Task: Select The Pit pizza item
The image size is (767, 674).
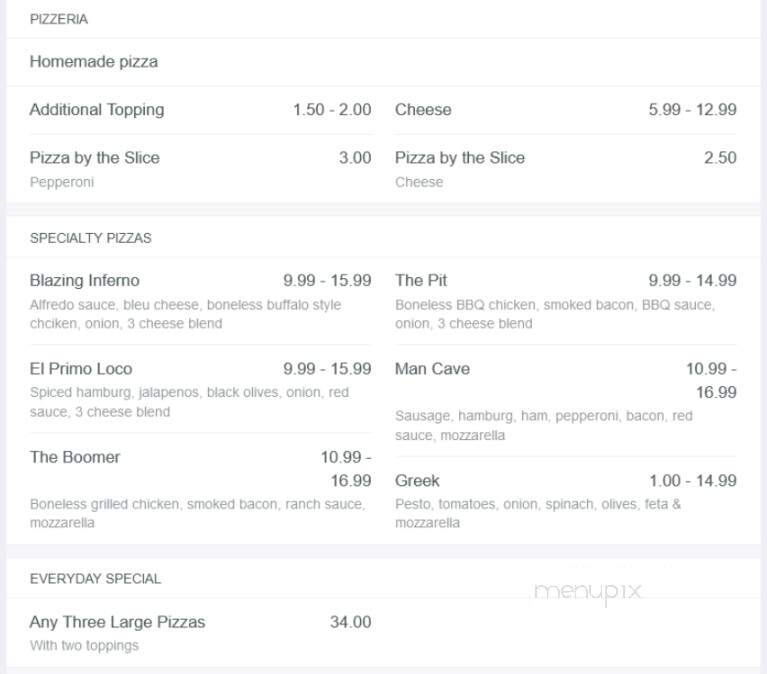Action: click(565, 301)
